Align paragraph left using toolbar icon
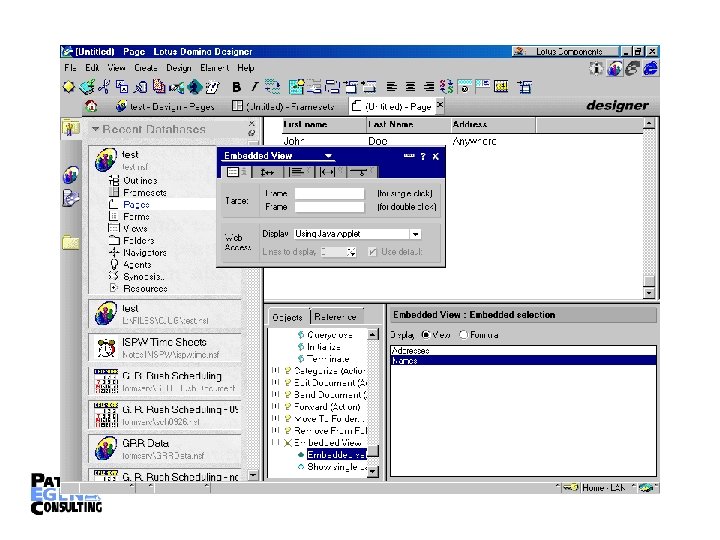Image resolution: width=720 pixels, height=540 pixels. pos(391,86)
